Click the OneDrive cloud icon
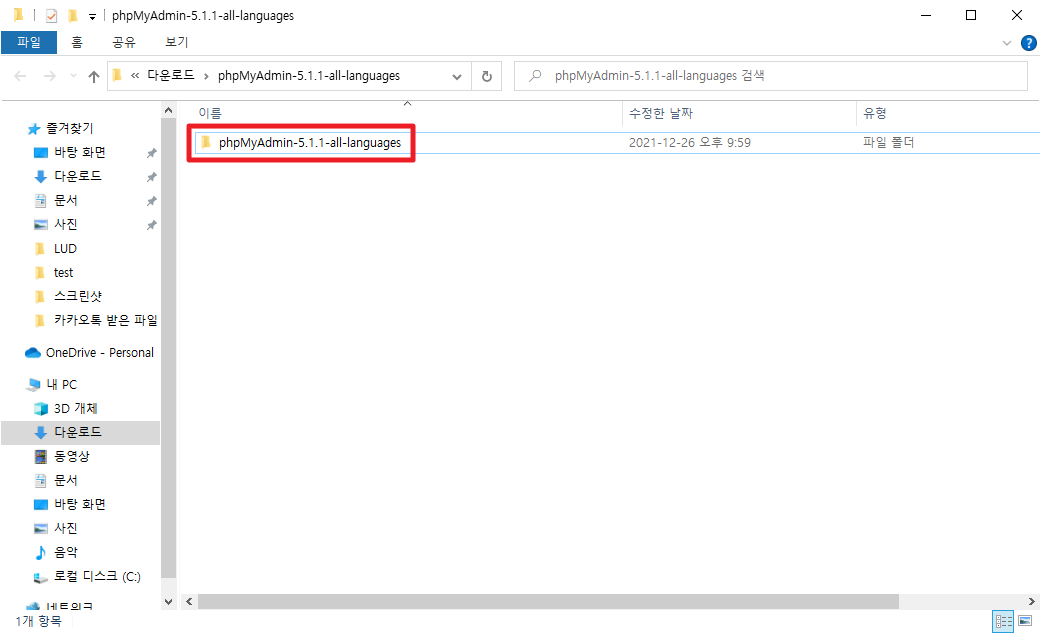 pos(33,353)
